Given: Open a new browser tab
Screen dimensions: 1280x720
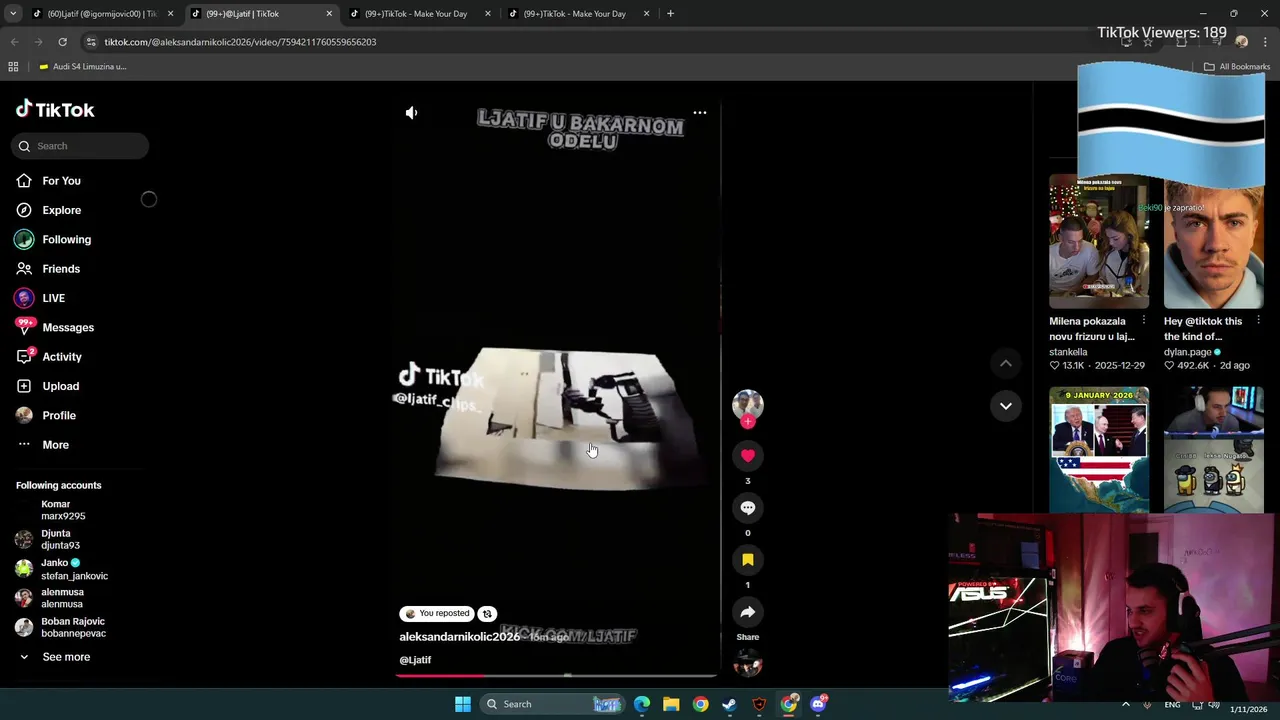Looking at the screenshot, I should tap(670, 14).
